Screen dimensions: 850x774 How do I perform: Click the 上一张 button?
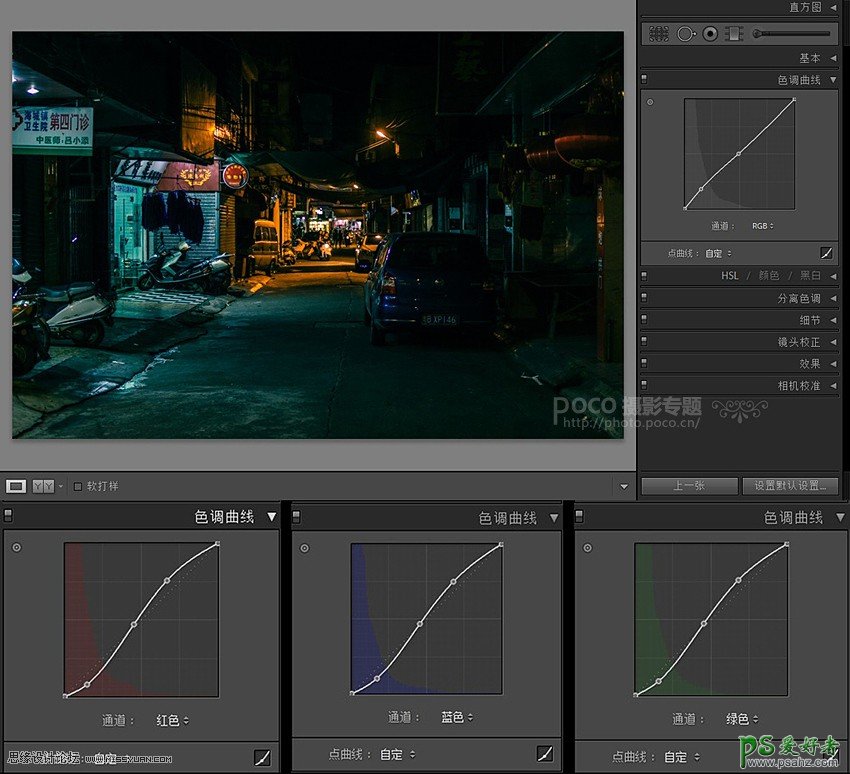coord(688,486)
